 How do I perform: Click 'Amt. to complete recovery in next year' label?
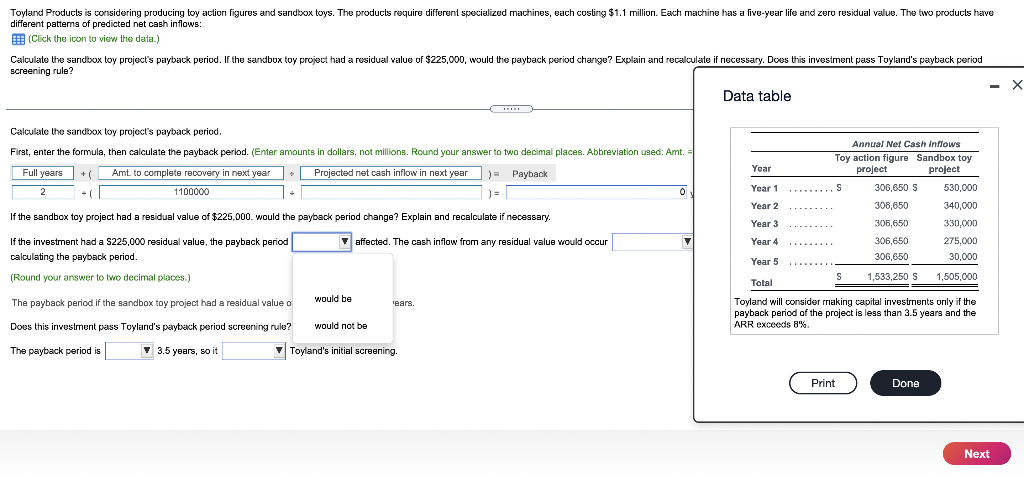click(x=191, y=173)
